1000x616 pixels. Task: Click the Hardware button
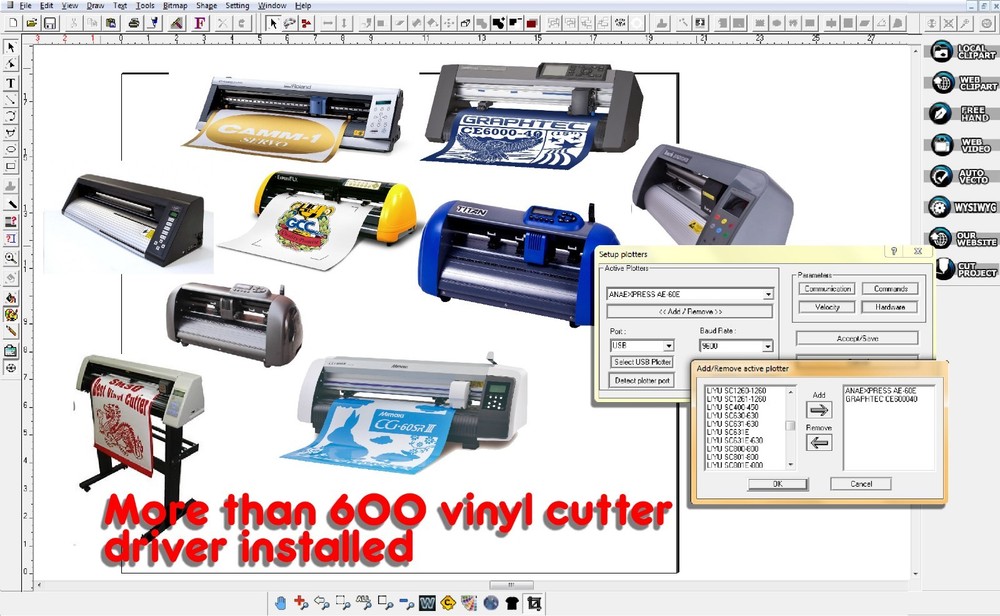890,307
